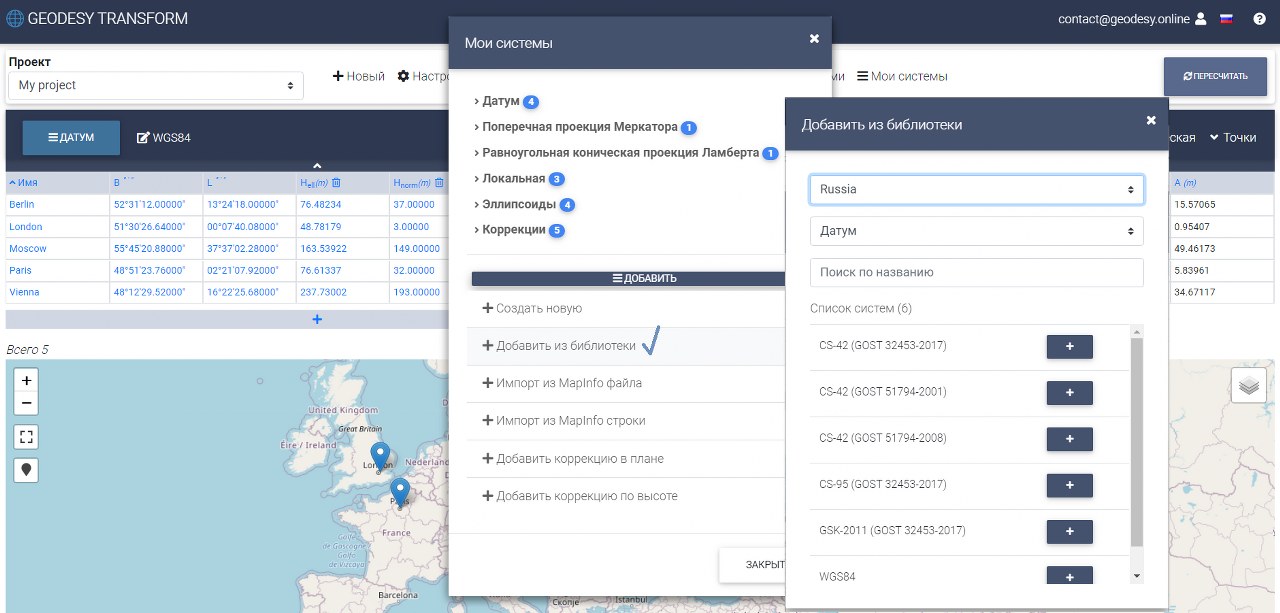1280x613 pixels.
Task: Open the help question mark icon
Action: 1259,19
